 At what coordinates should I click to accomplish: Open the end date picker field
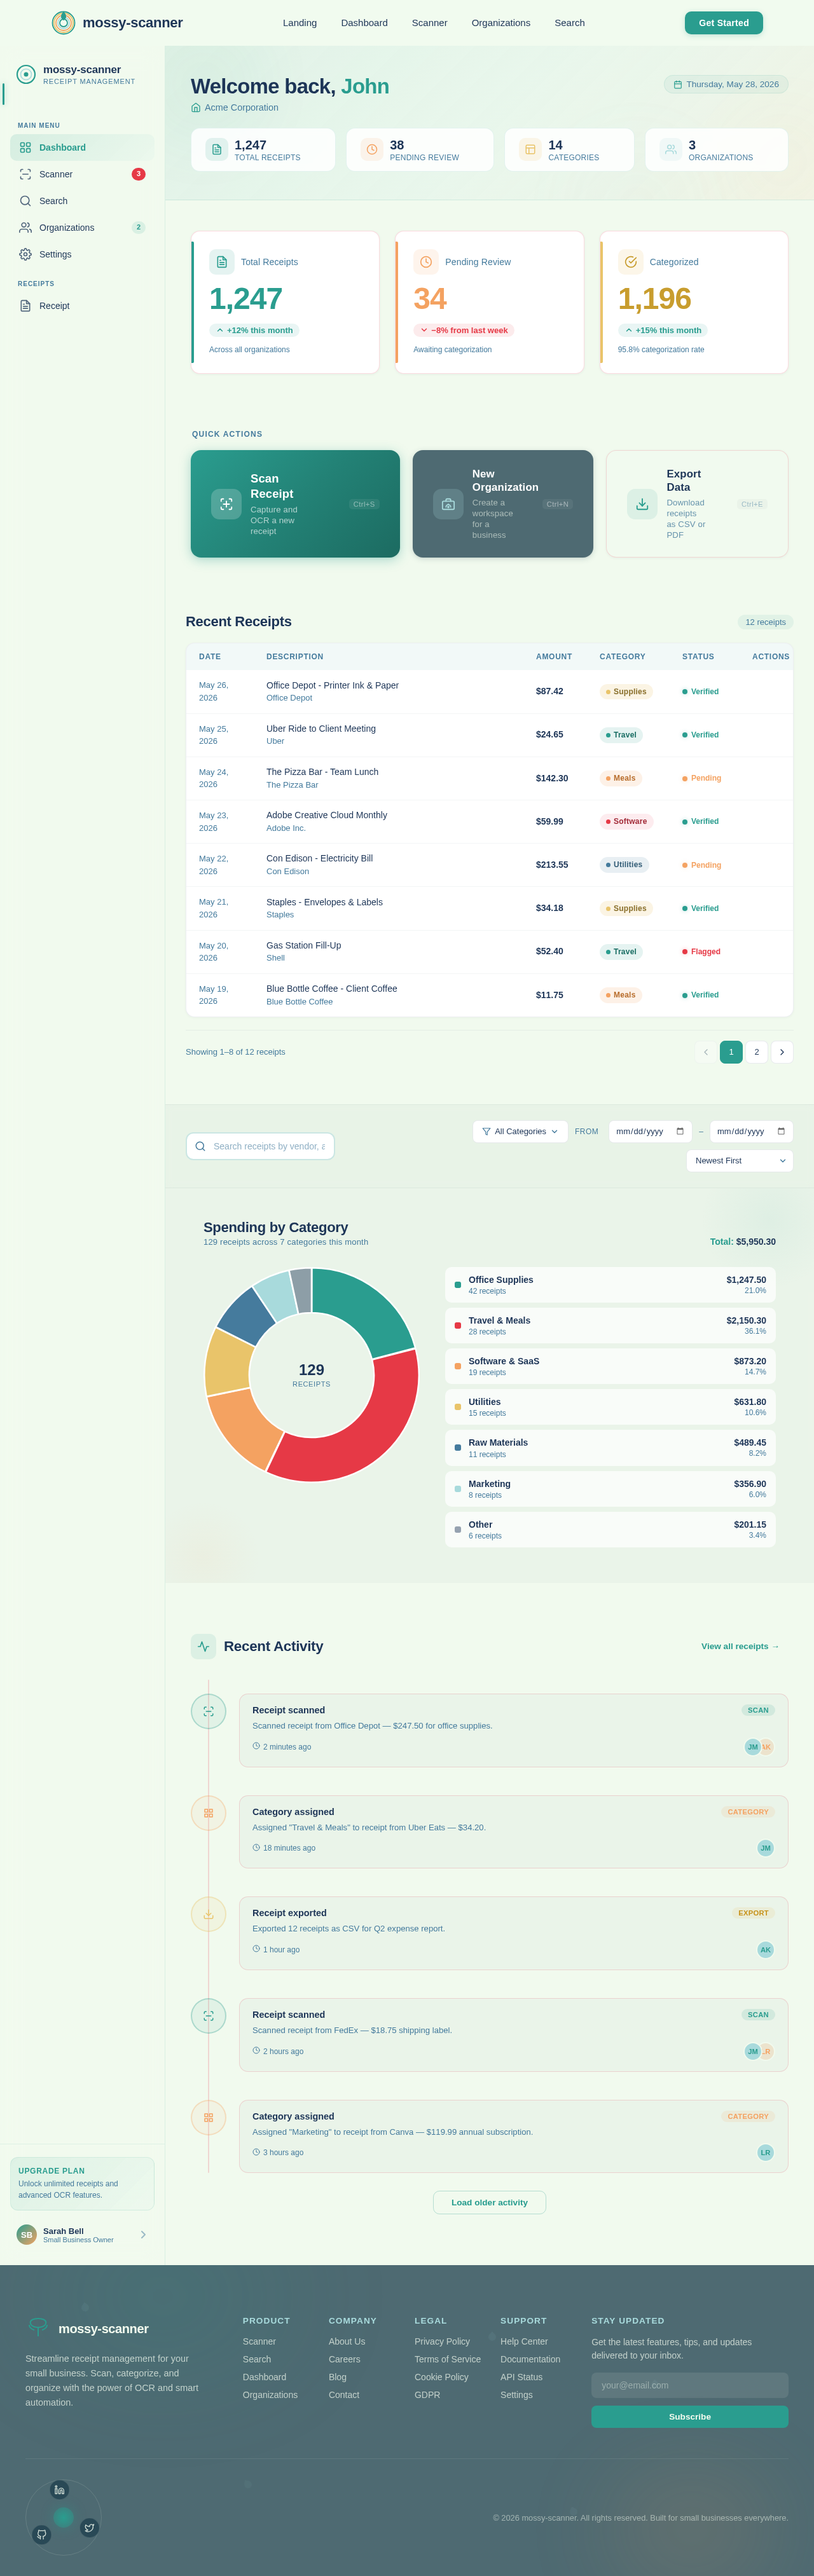click(751, 1131)
